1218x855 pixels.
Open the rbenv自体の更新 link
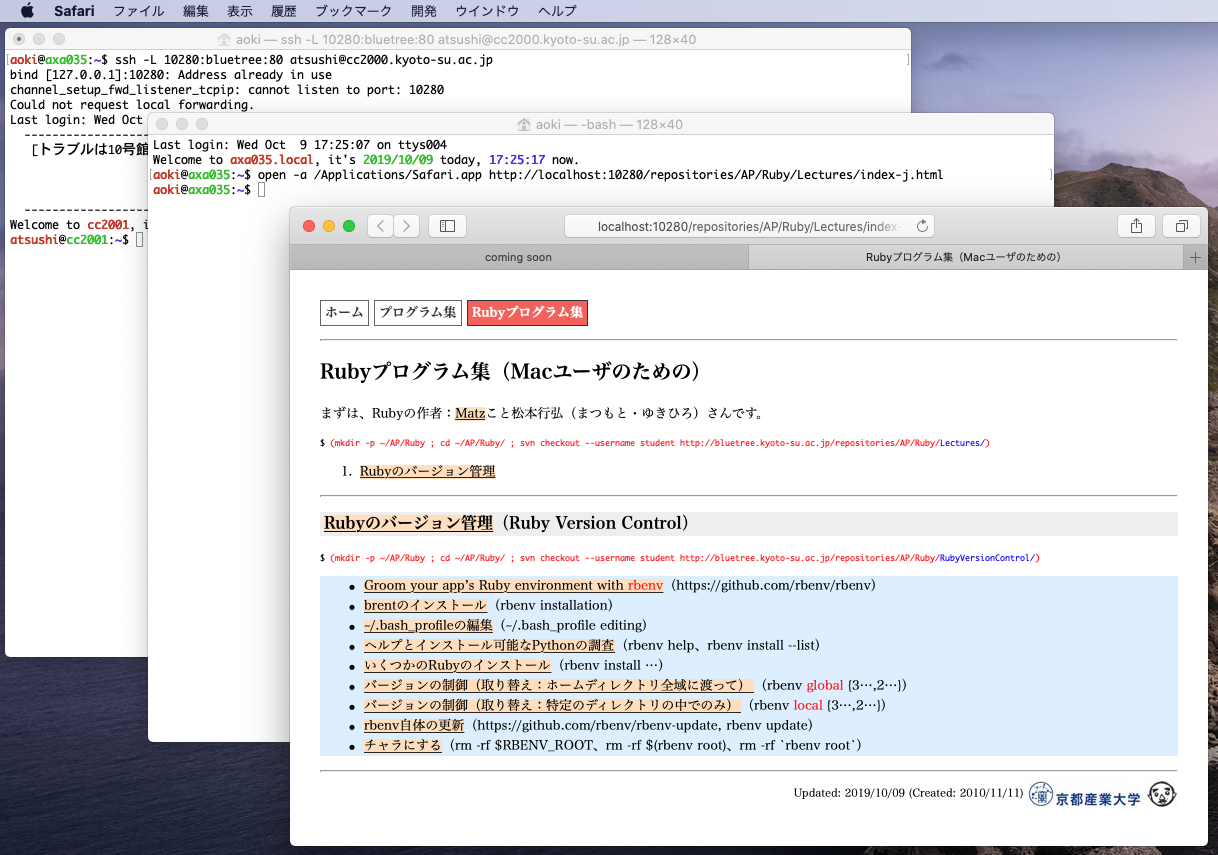(x=414, y=725)
